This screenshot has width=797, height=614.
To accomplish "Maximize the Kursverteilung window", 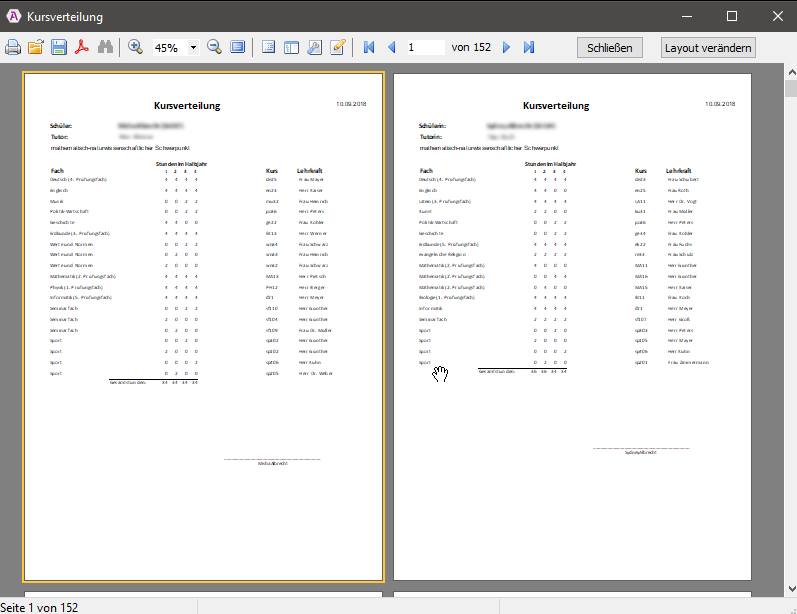I will click(732, 16).
